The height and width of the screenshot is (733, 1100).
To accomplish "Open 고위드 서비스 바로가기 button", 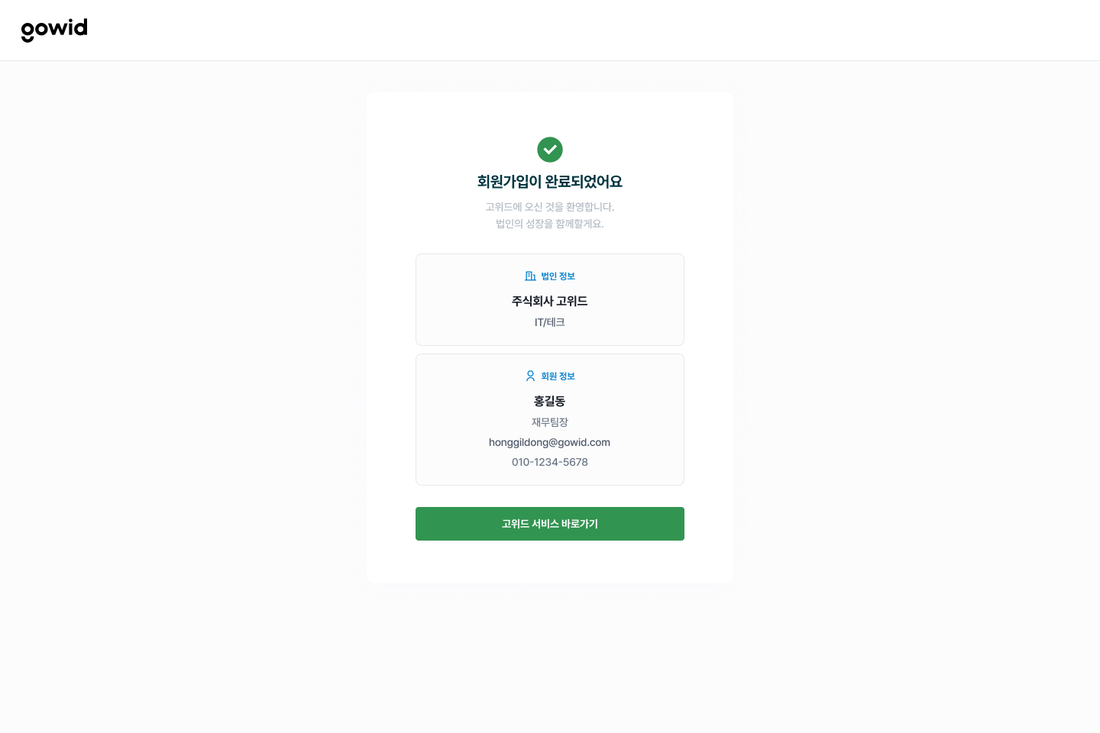I will coord(550,524).
